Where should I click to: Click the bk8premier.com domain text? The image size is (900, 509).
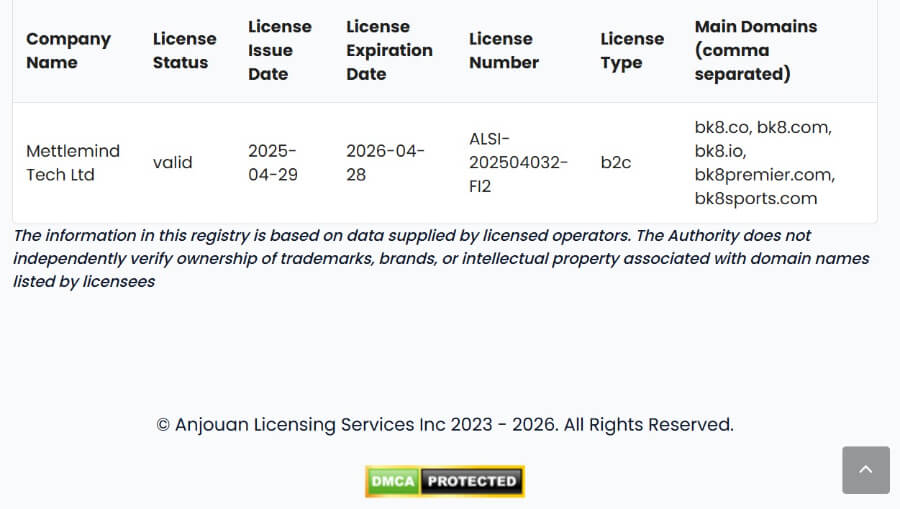pos(764,175)
